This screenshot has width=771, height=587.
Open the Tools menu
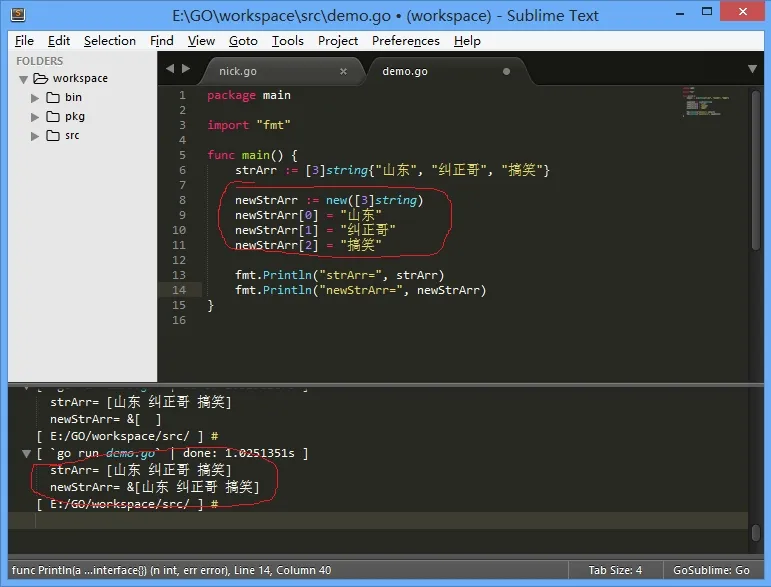288,41
